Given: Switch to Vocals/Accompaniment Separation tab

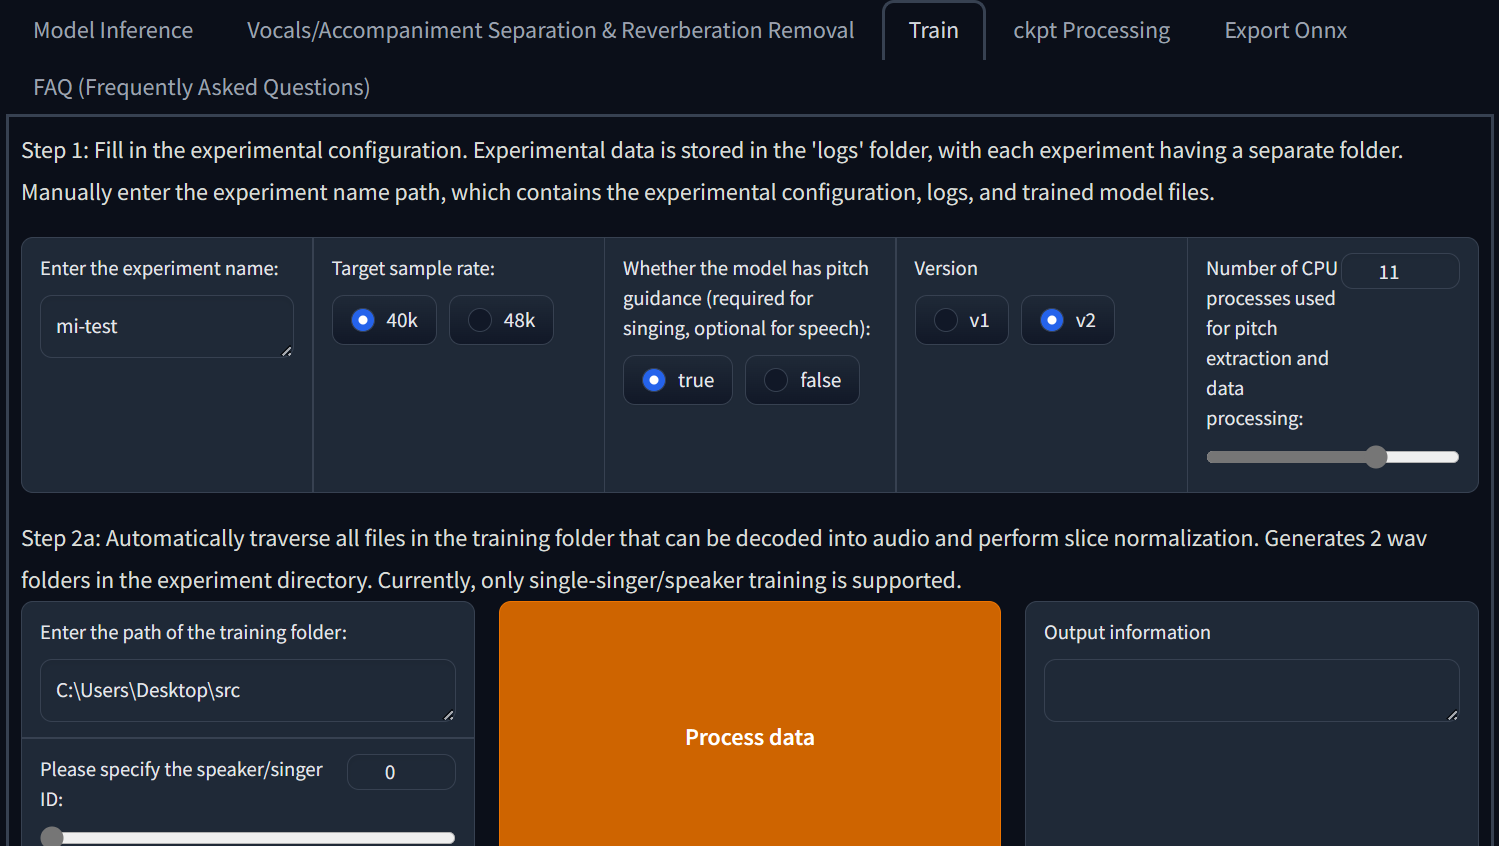Looking at the screenshot, I should pyautogui.click(x=550, y=30).
